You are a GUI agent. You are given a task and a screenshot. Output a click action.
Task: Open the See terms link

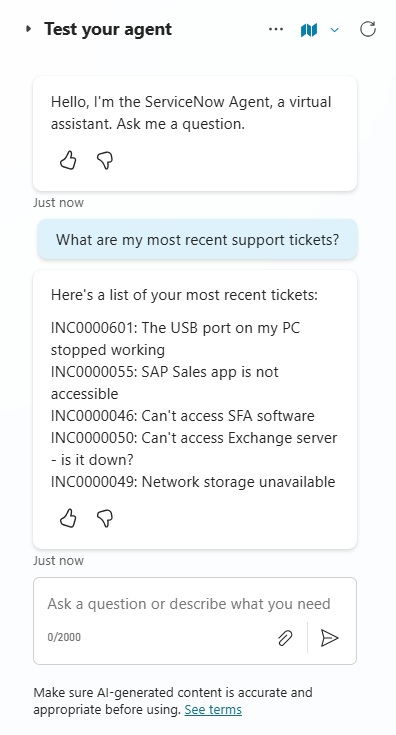click(x=213, y=710)
